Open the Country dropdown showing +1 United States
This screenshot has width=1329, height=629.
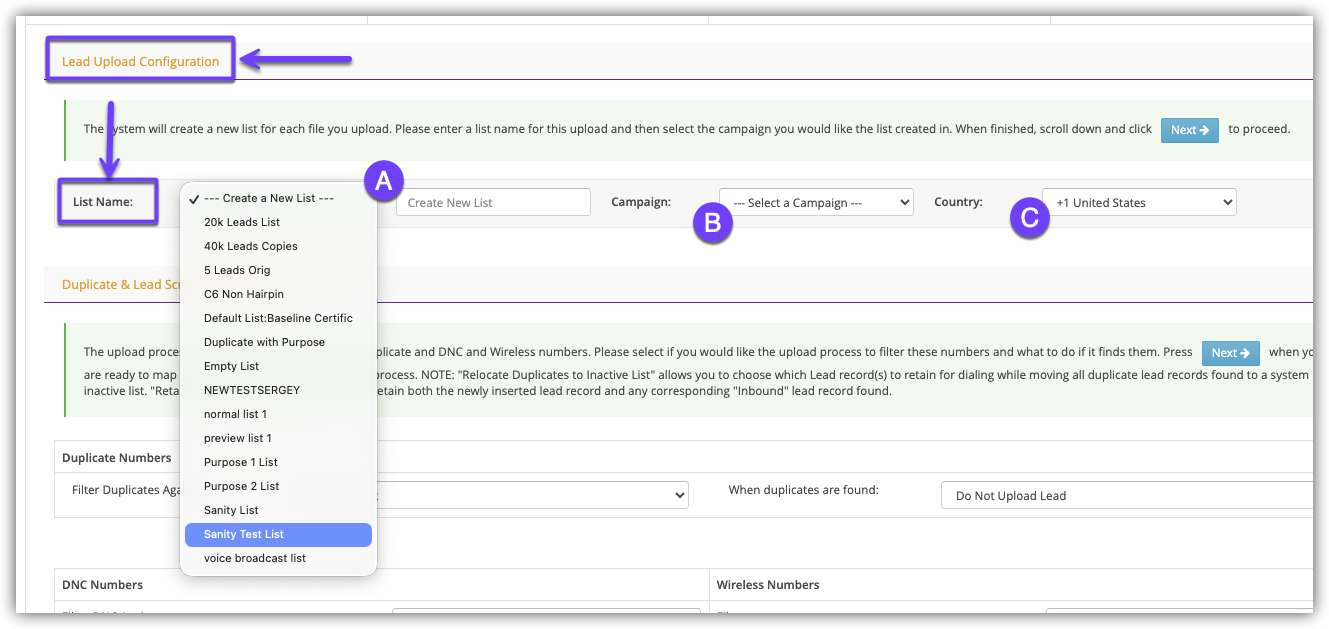(1139, 203)
